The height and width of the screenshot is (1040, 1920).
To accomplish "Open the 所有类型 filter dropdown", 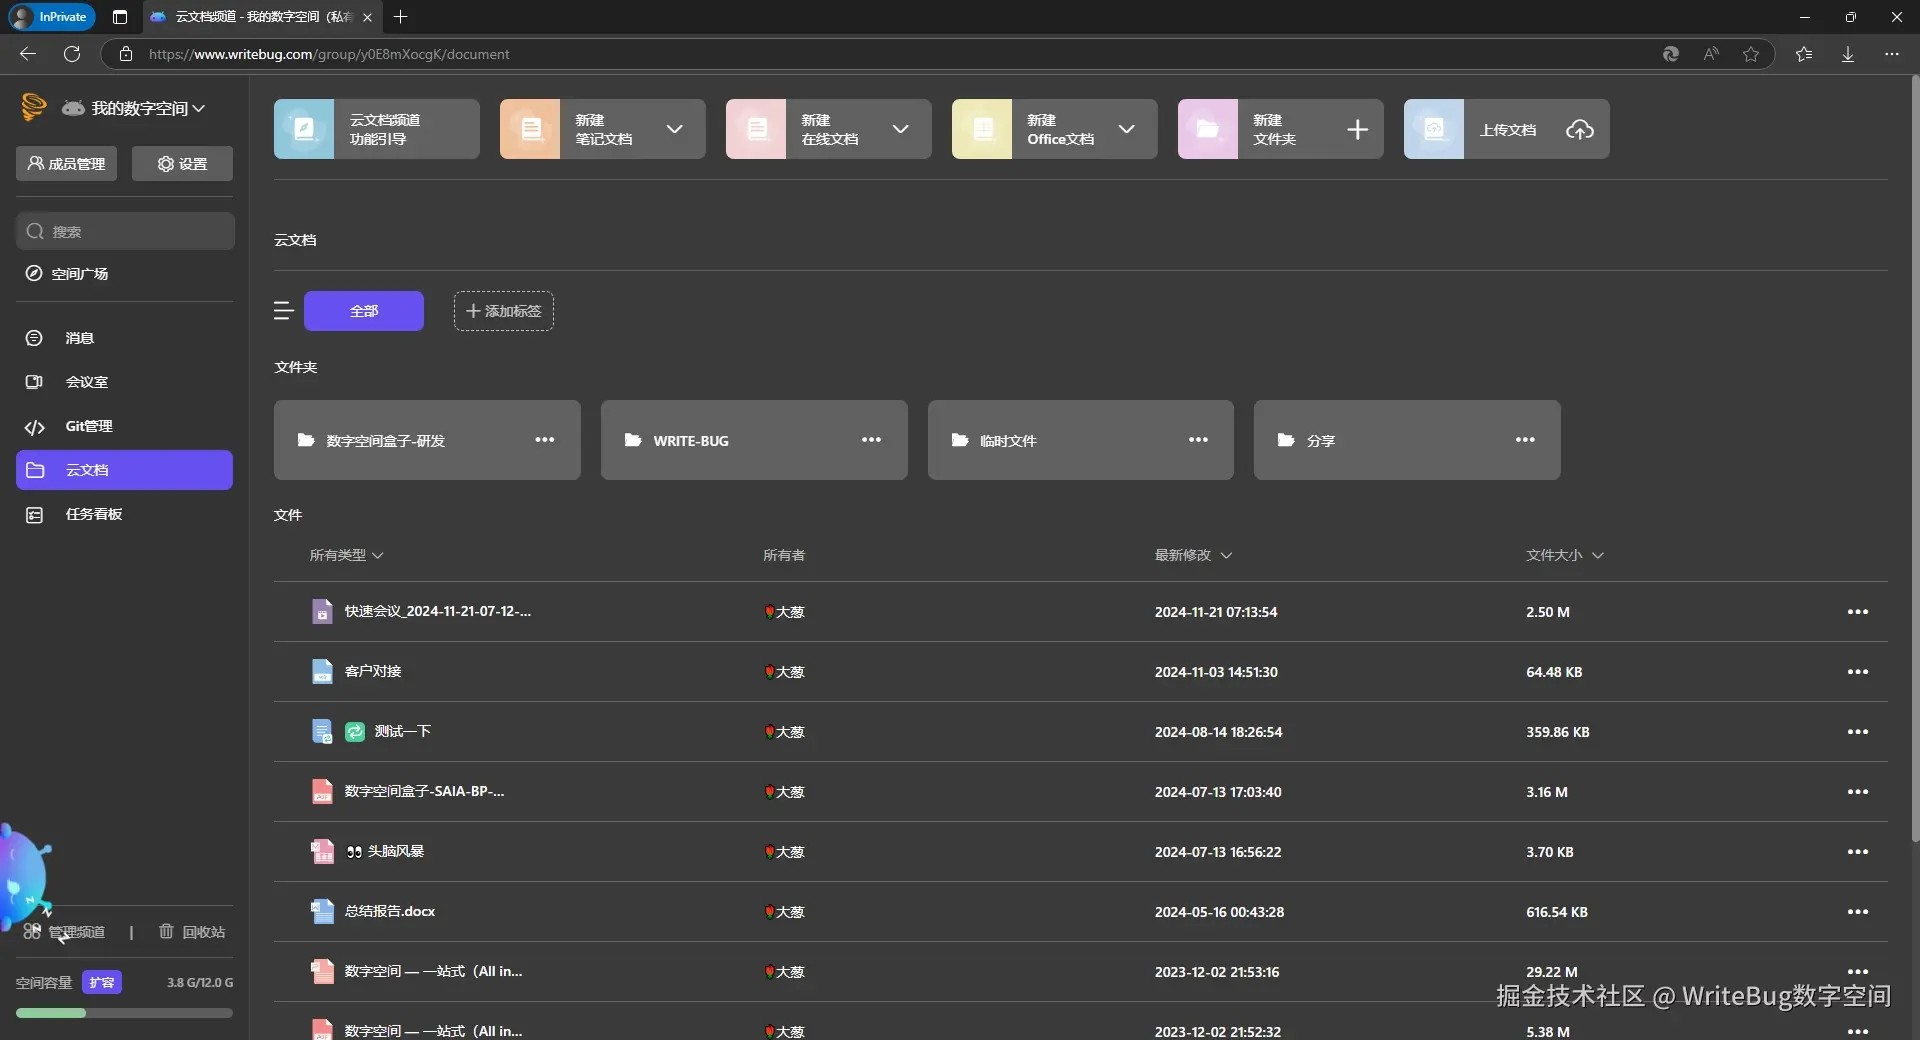I will 346,555.
